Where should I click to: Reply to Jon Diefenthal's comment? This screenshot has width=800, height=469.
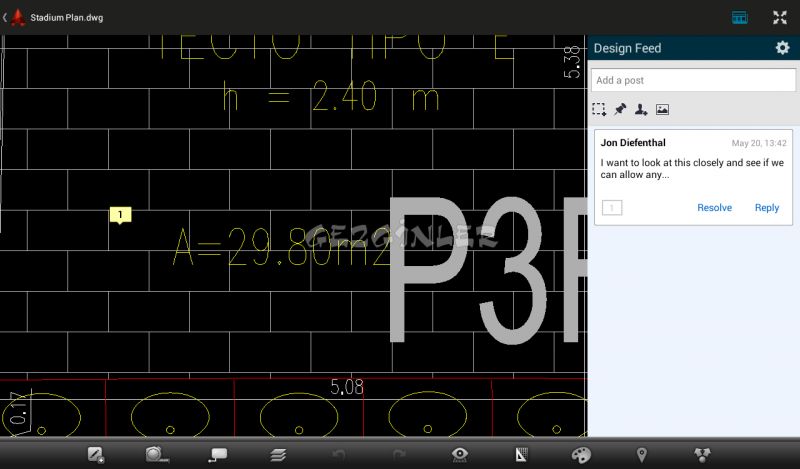pos(767,208)
